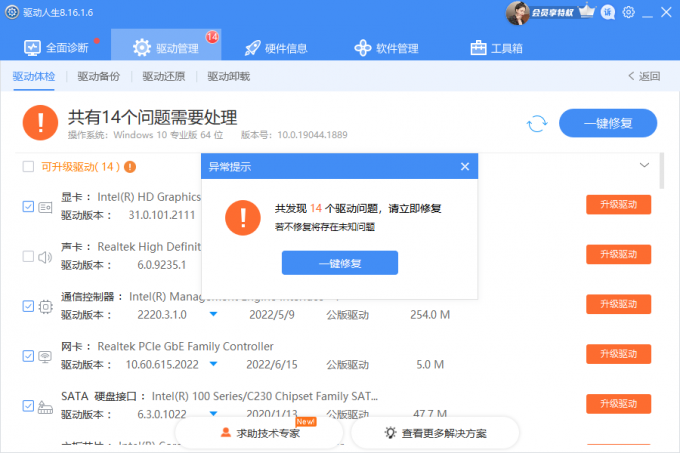This screenshot has width=680, height=453.
Task: Click the VIP crown icon
Action: coord(586,13)
